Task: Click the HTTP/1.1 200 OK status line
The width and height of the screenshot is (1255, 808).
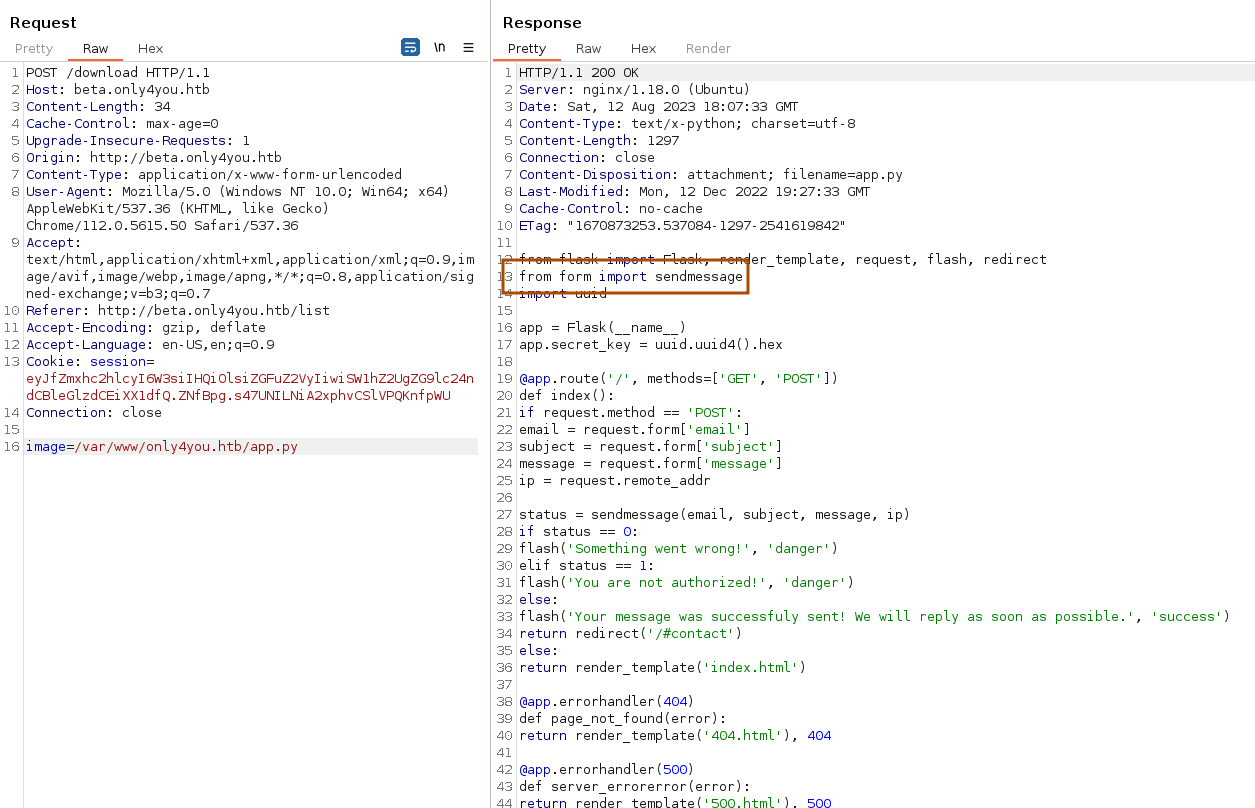Action: (578, 73)
